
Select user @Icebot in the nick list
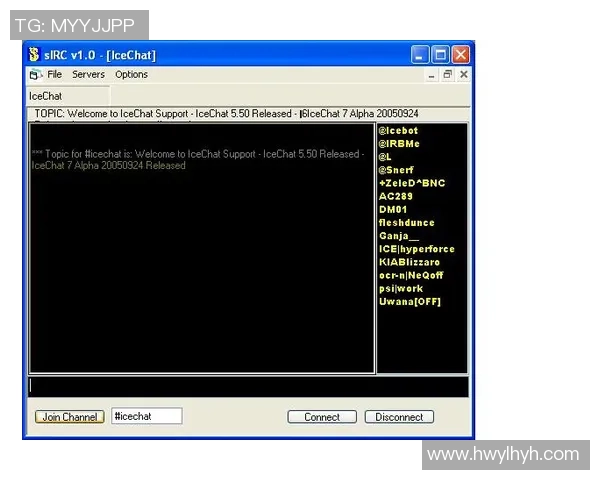(398, 131)
